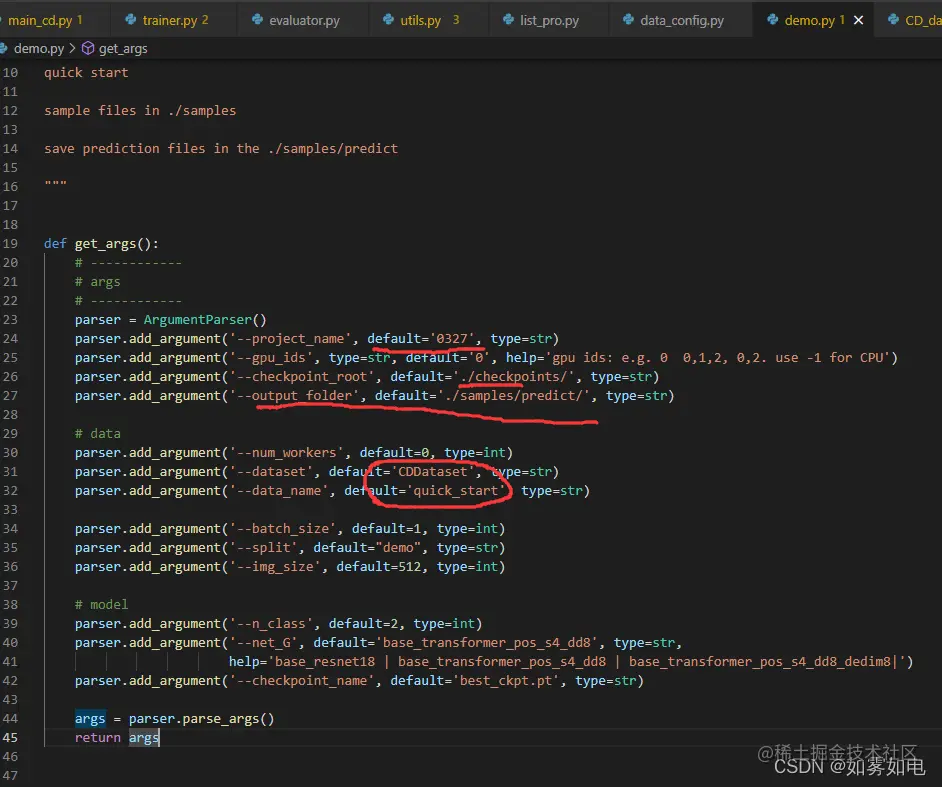Click the '--checkpoint_root' argument text

(x=302, y=377)
